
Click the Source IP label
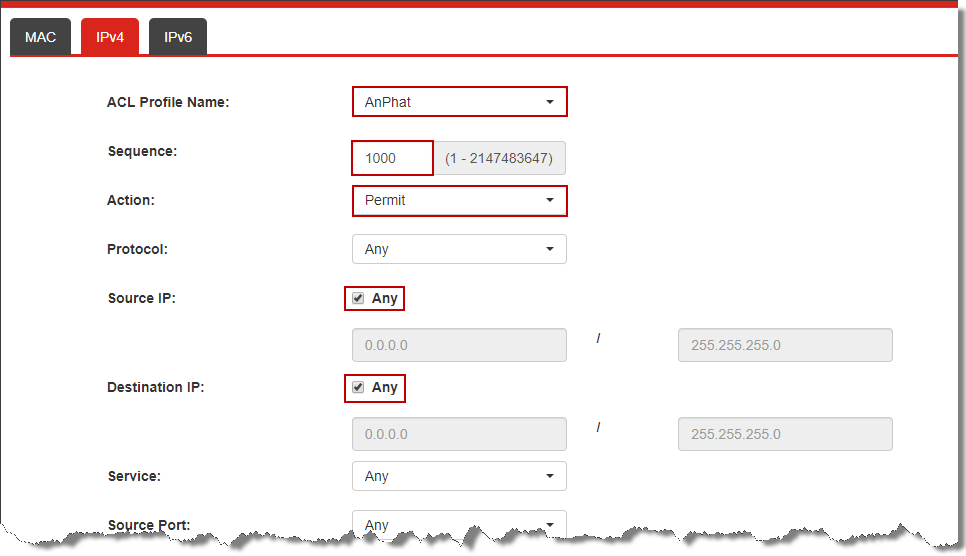pos(142,298)
